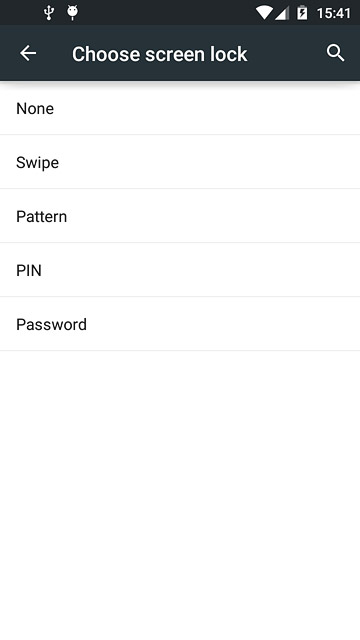Select None as the screen lock

tap(180, 108)
